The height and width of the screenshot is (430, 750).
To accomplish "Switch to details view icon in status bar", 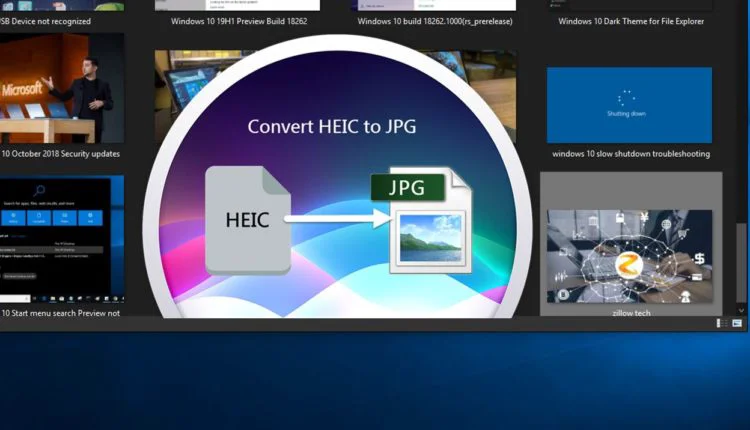I will click(721, 323).
